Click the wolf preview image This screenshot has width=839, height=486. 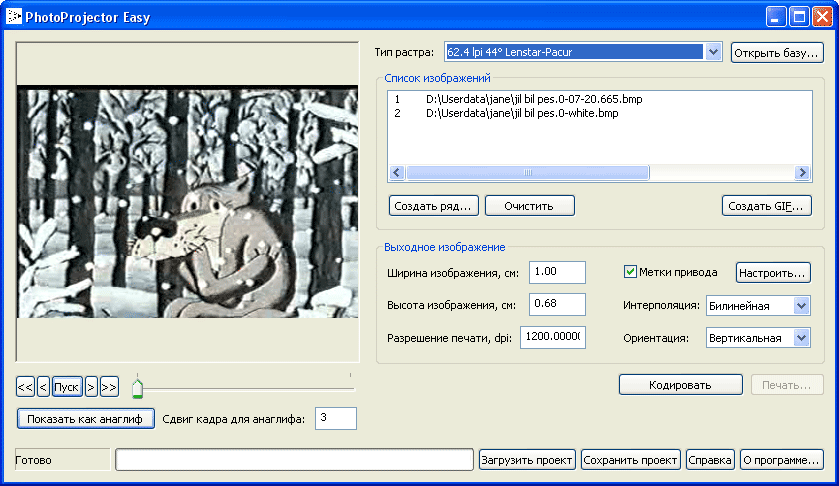coord(188,202)
